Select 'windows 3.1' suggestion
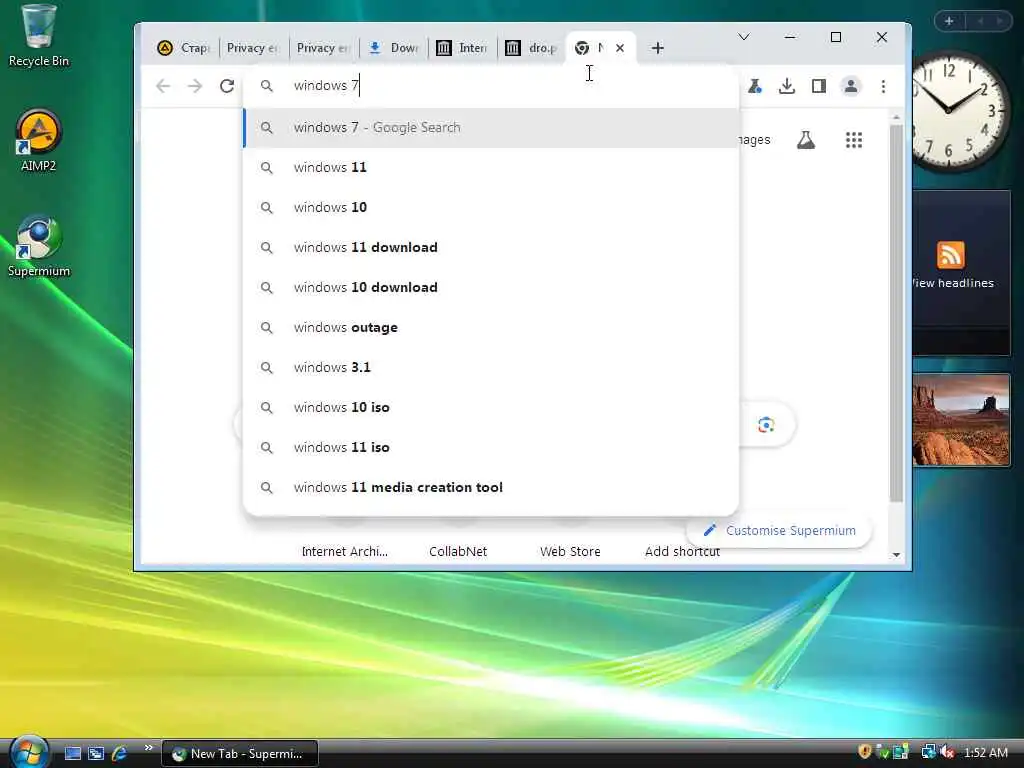This screenshot has height=768, width=1024. pyautogui.click(x=490, y=367)
